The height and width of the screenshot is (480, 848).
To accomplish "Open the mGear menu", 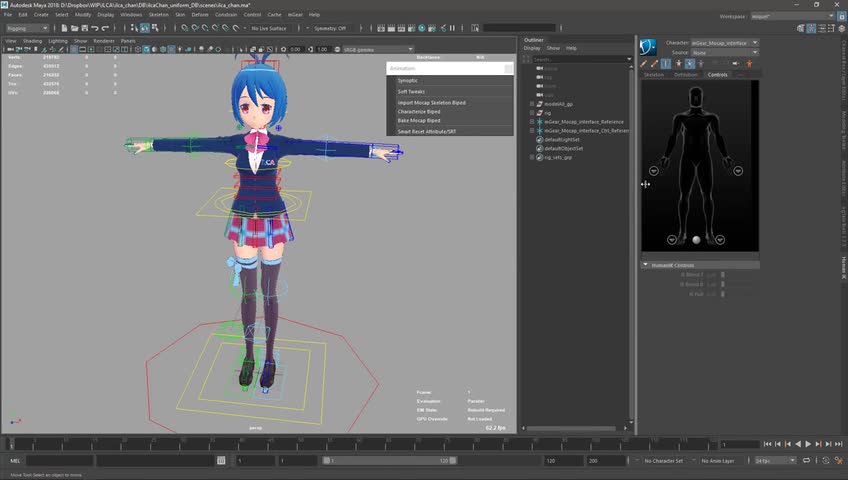I will (295, 15).
